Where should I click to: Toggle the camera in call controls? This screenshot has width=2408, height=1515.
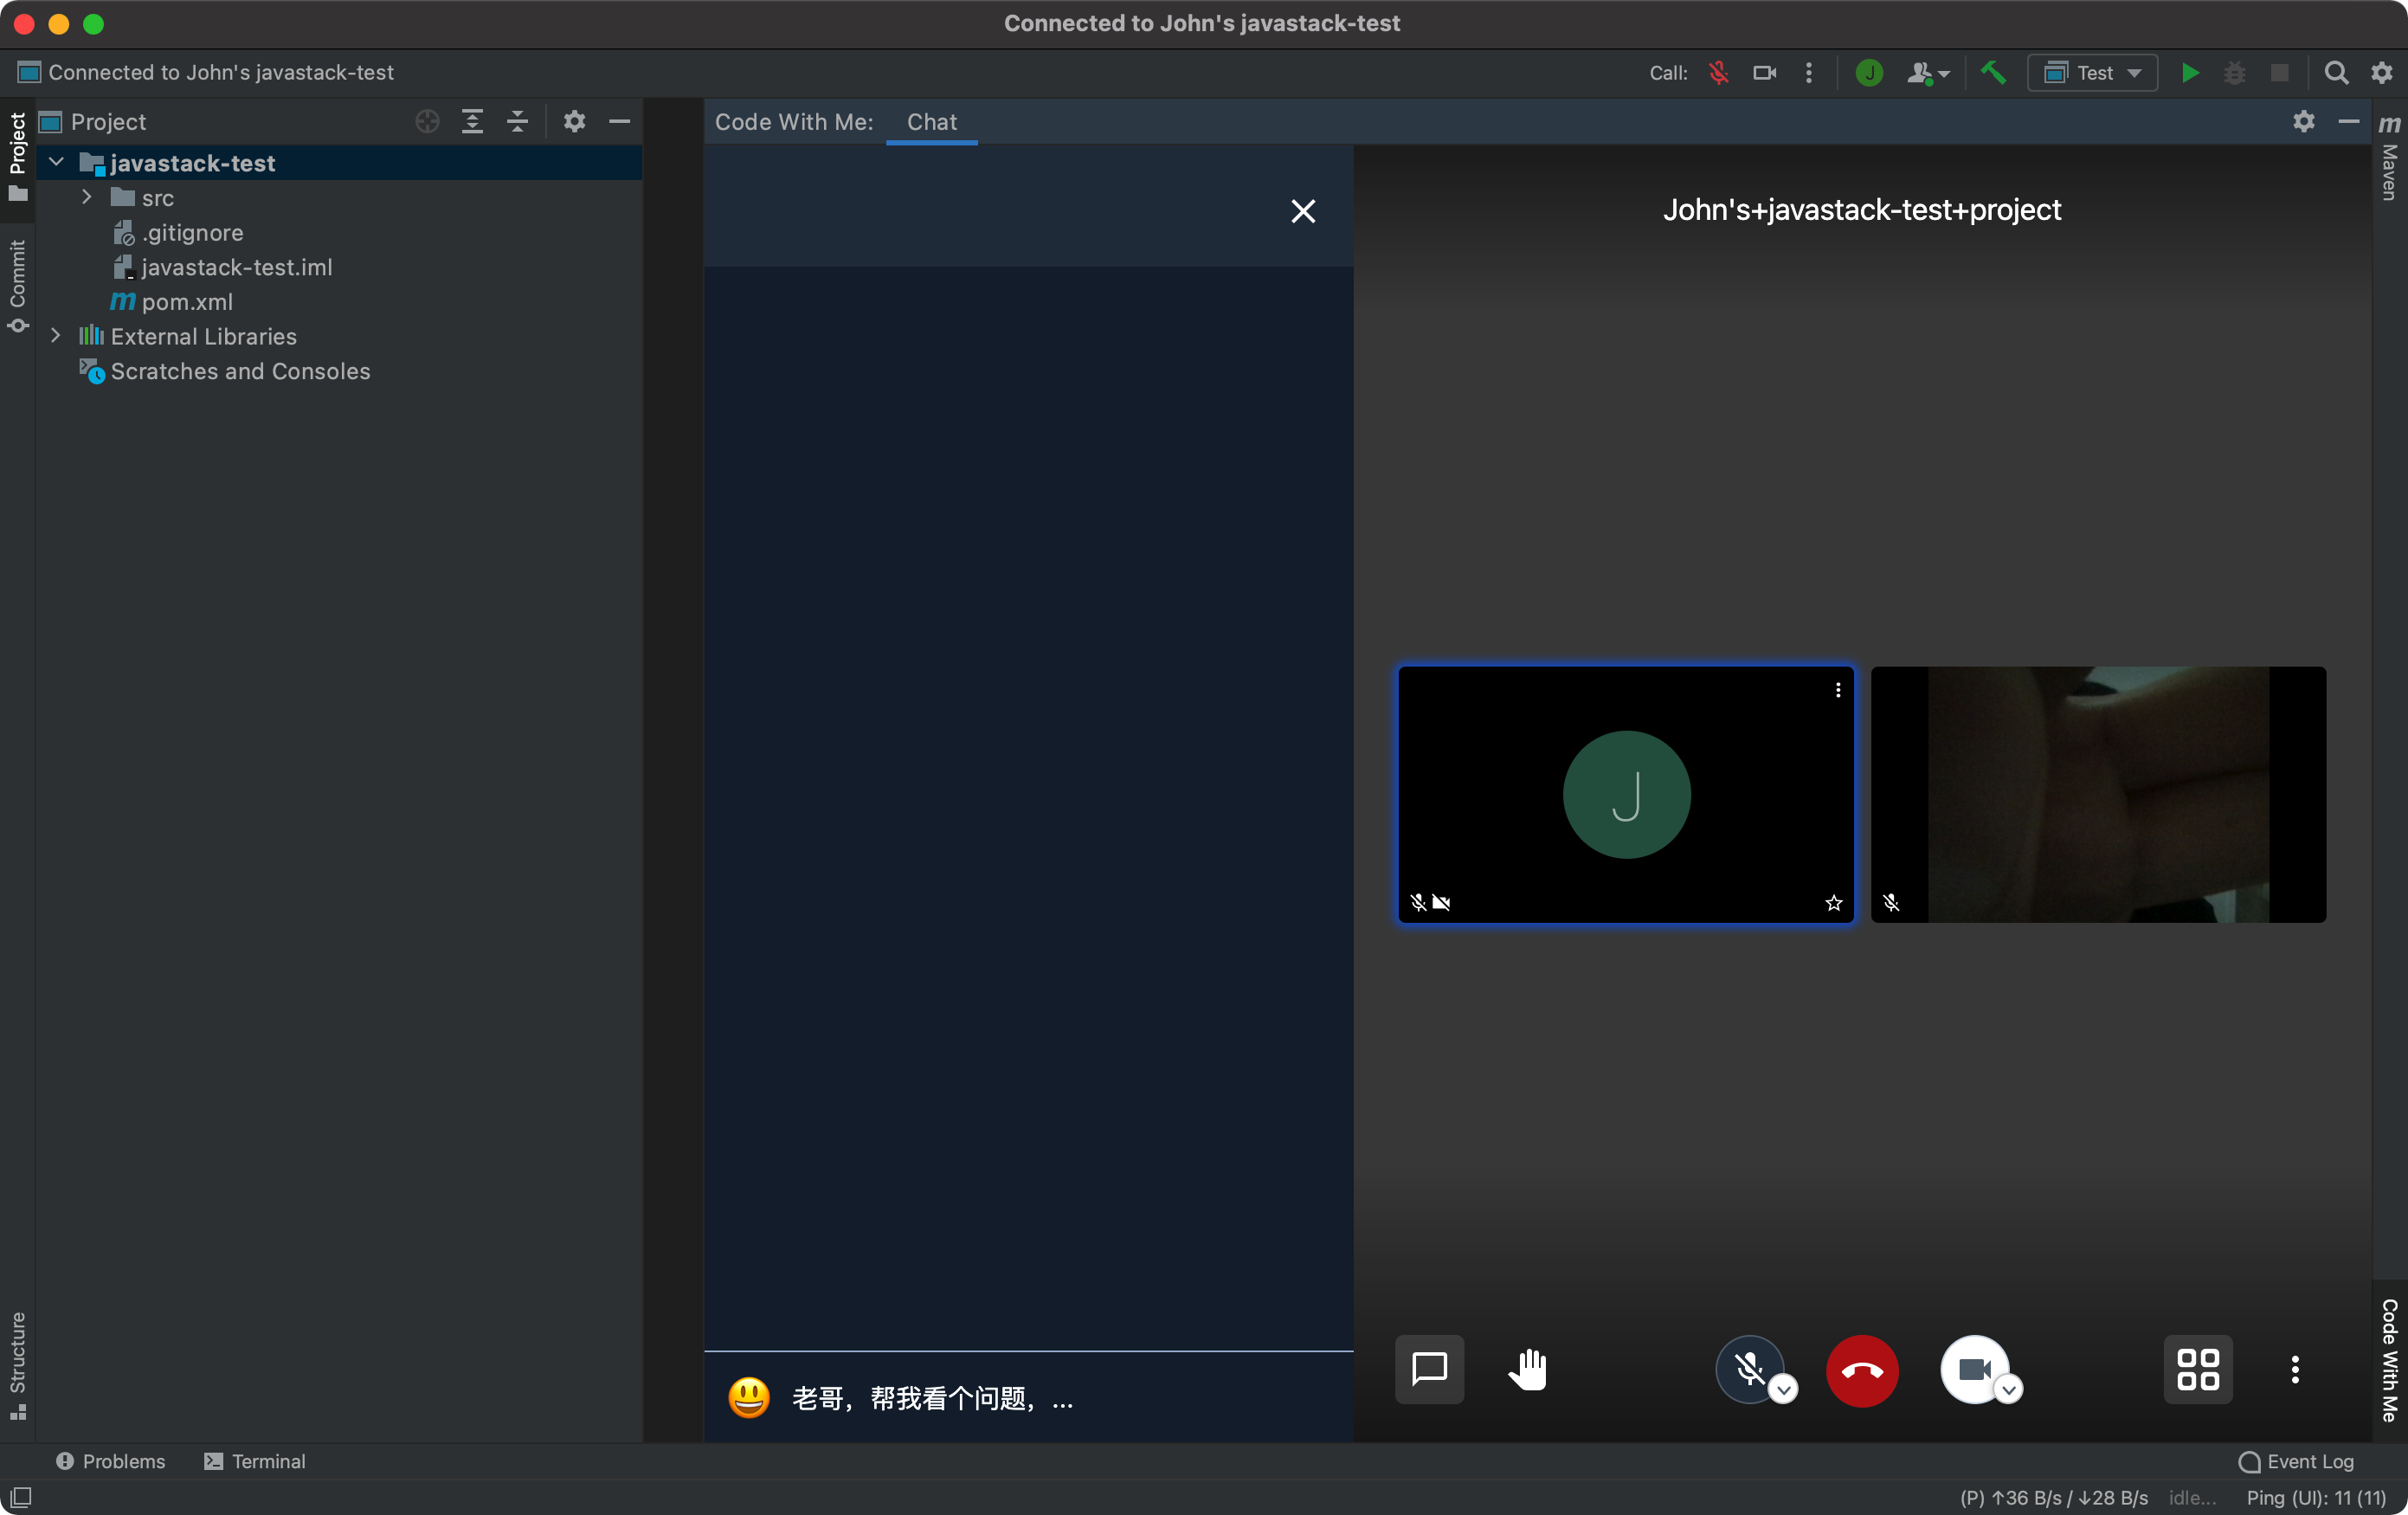pyautogui.click(x=1973, y=1369)
